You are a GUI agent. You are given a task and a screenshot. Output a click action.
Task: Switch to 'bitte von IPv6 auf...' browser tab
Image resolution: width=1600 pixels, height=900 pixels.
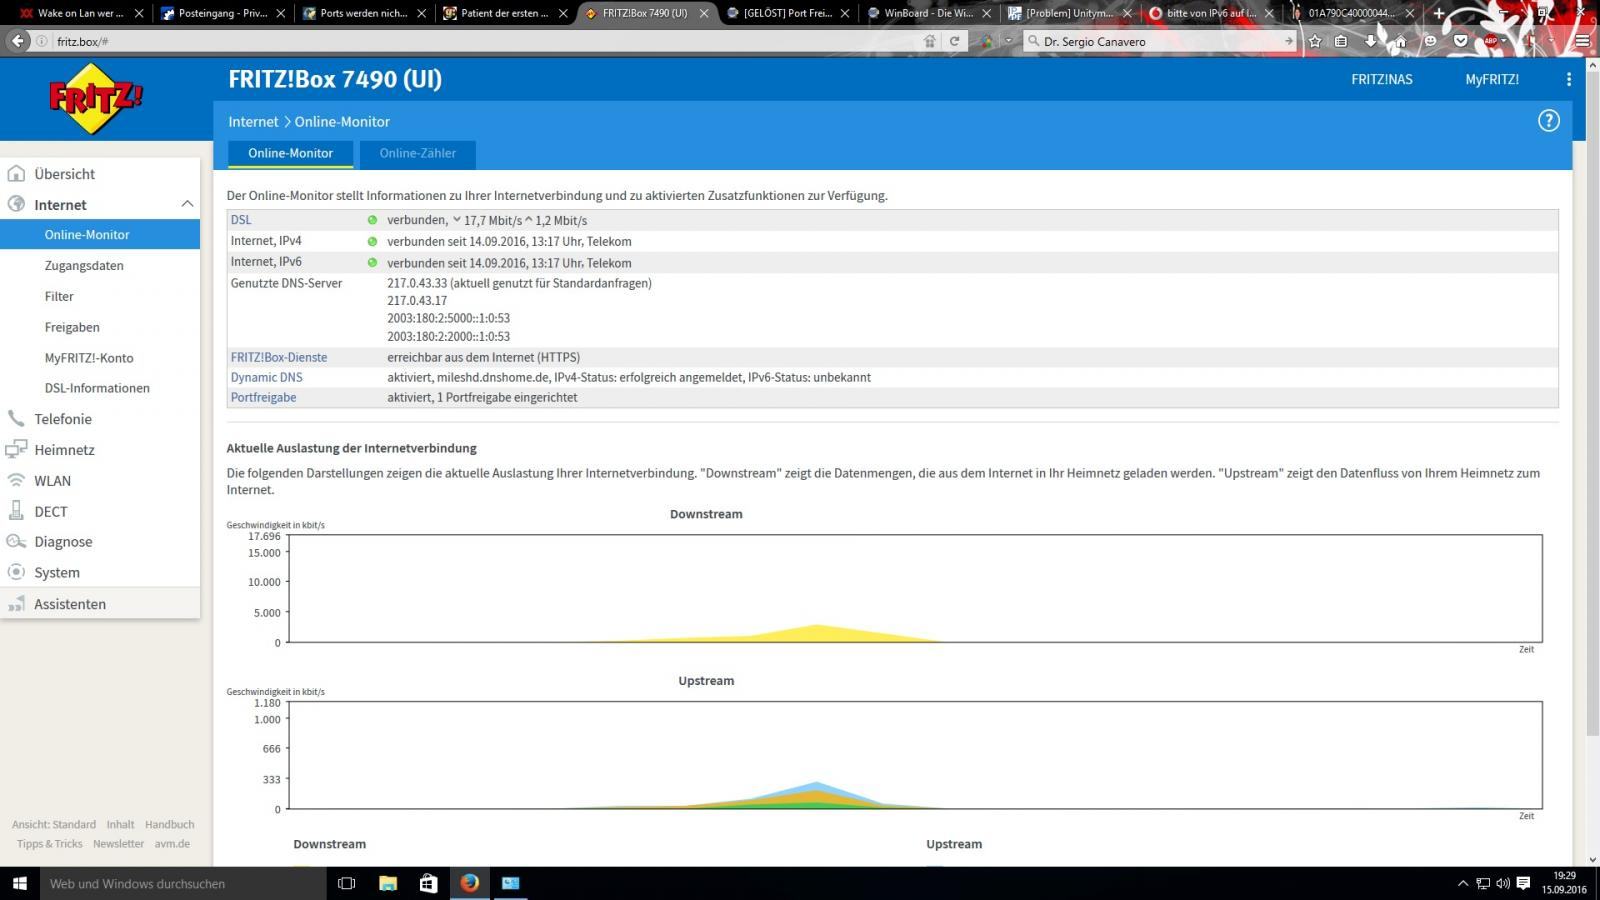coord(1212,13)
